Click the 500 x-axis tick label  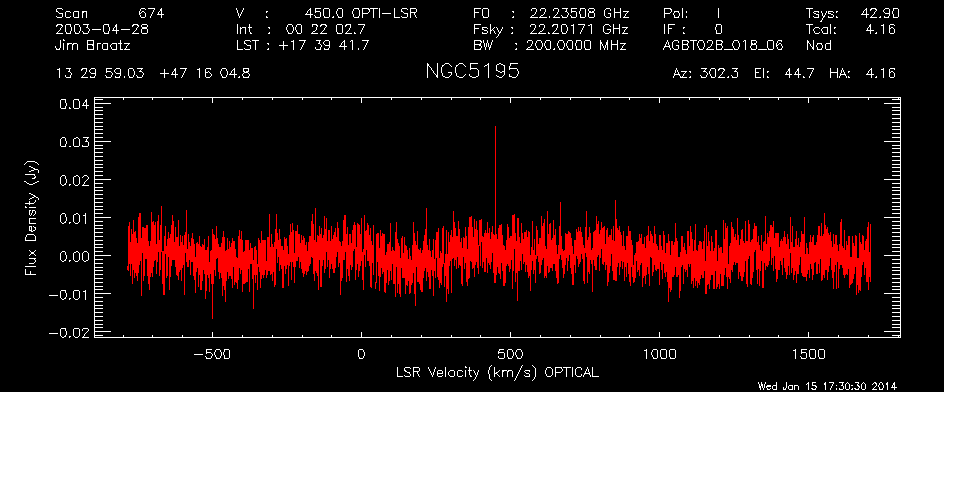click(510, 354)
